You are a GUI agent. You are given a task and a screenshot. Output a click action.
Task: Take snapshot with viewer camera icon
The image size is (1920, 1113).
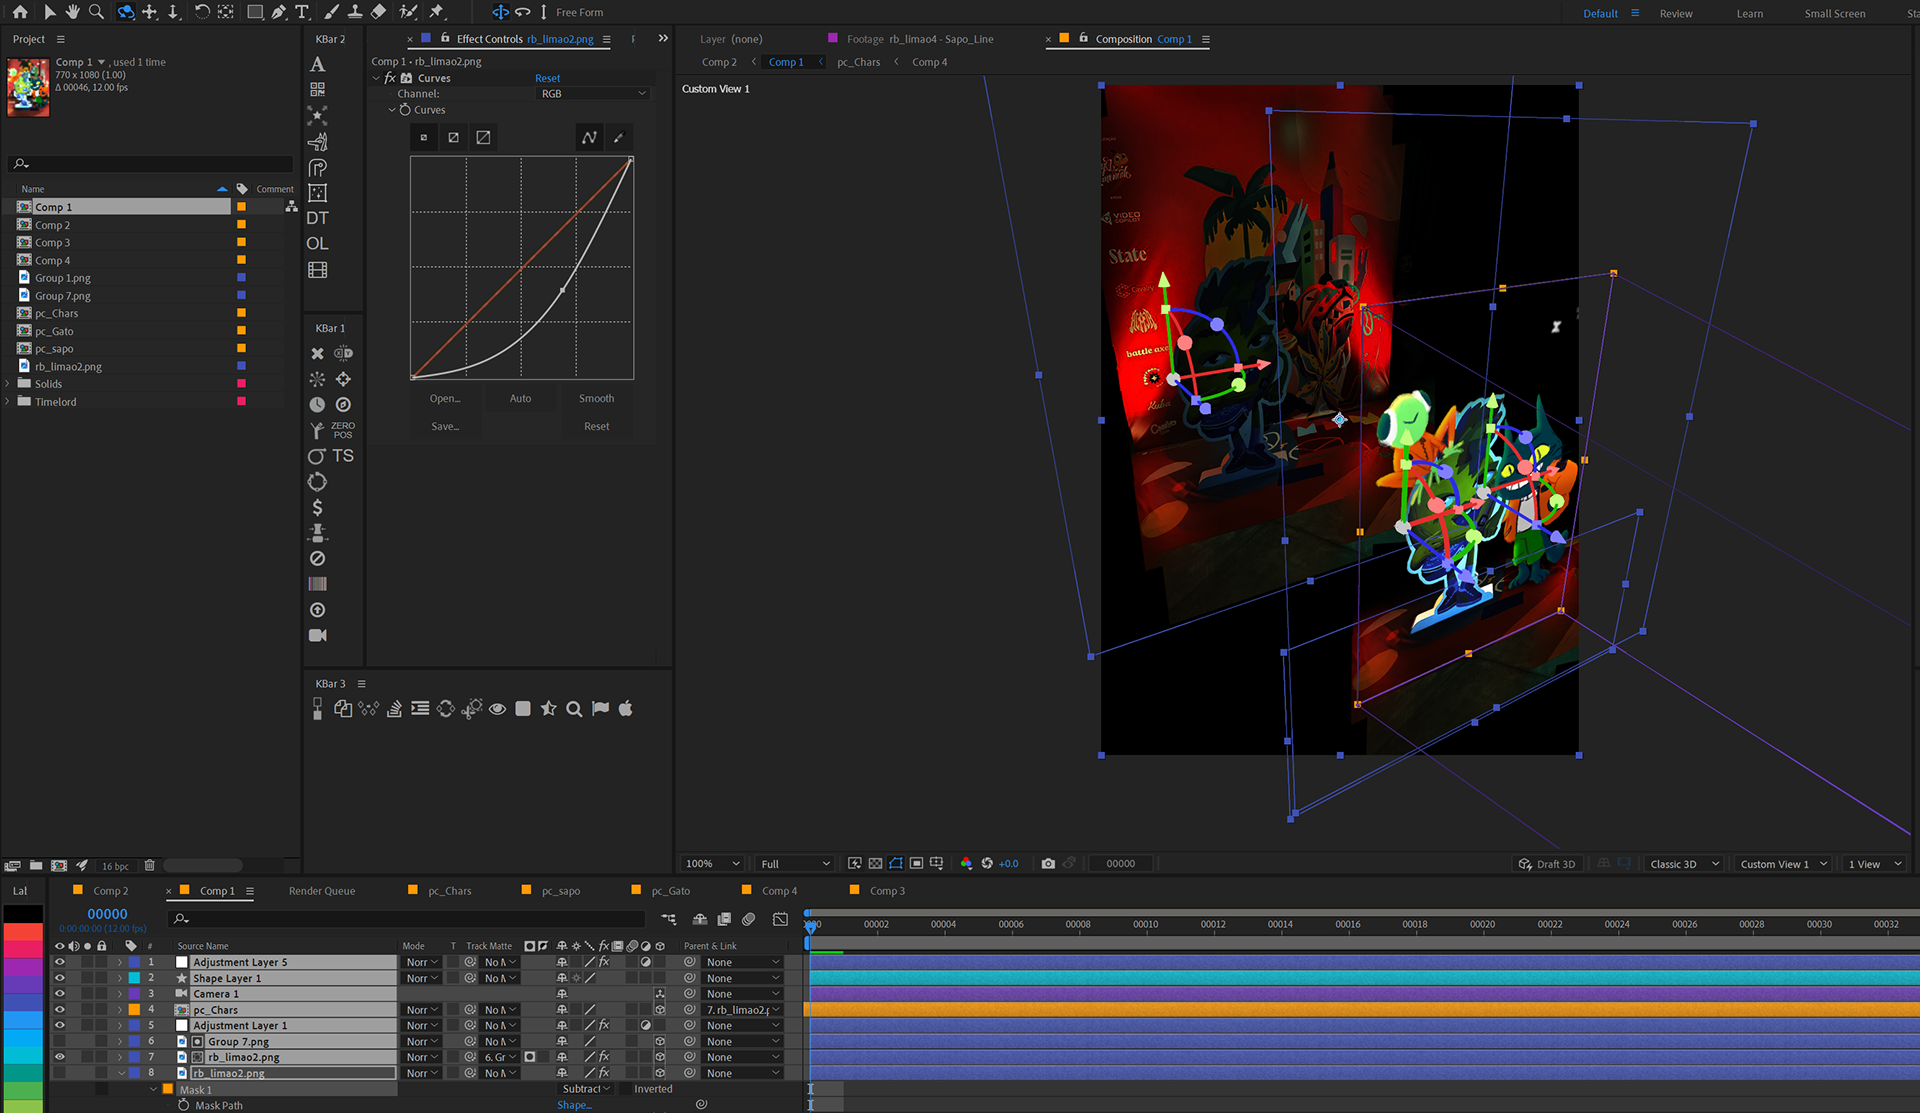click(1048, 864)
